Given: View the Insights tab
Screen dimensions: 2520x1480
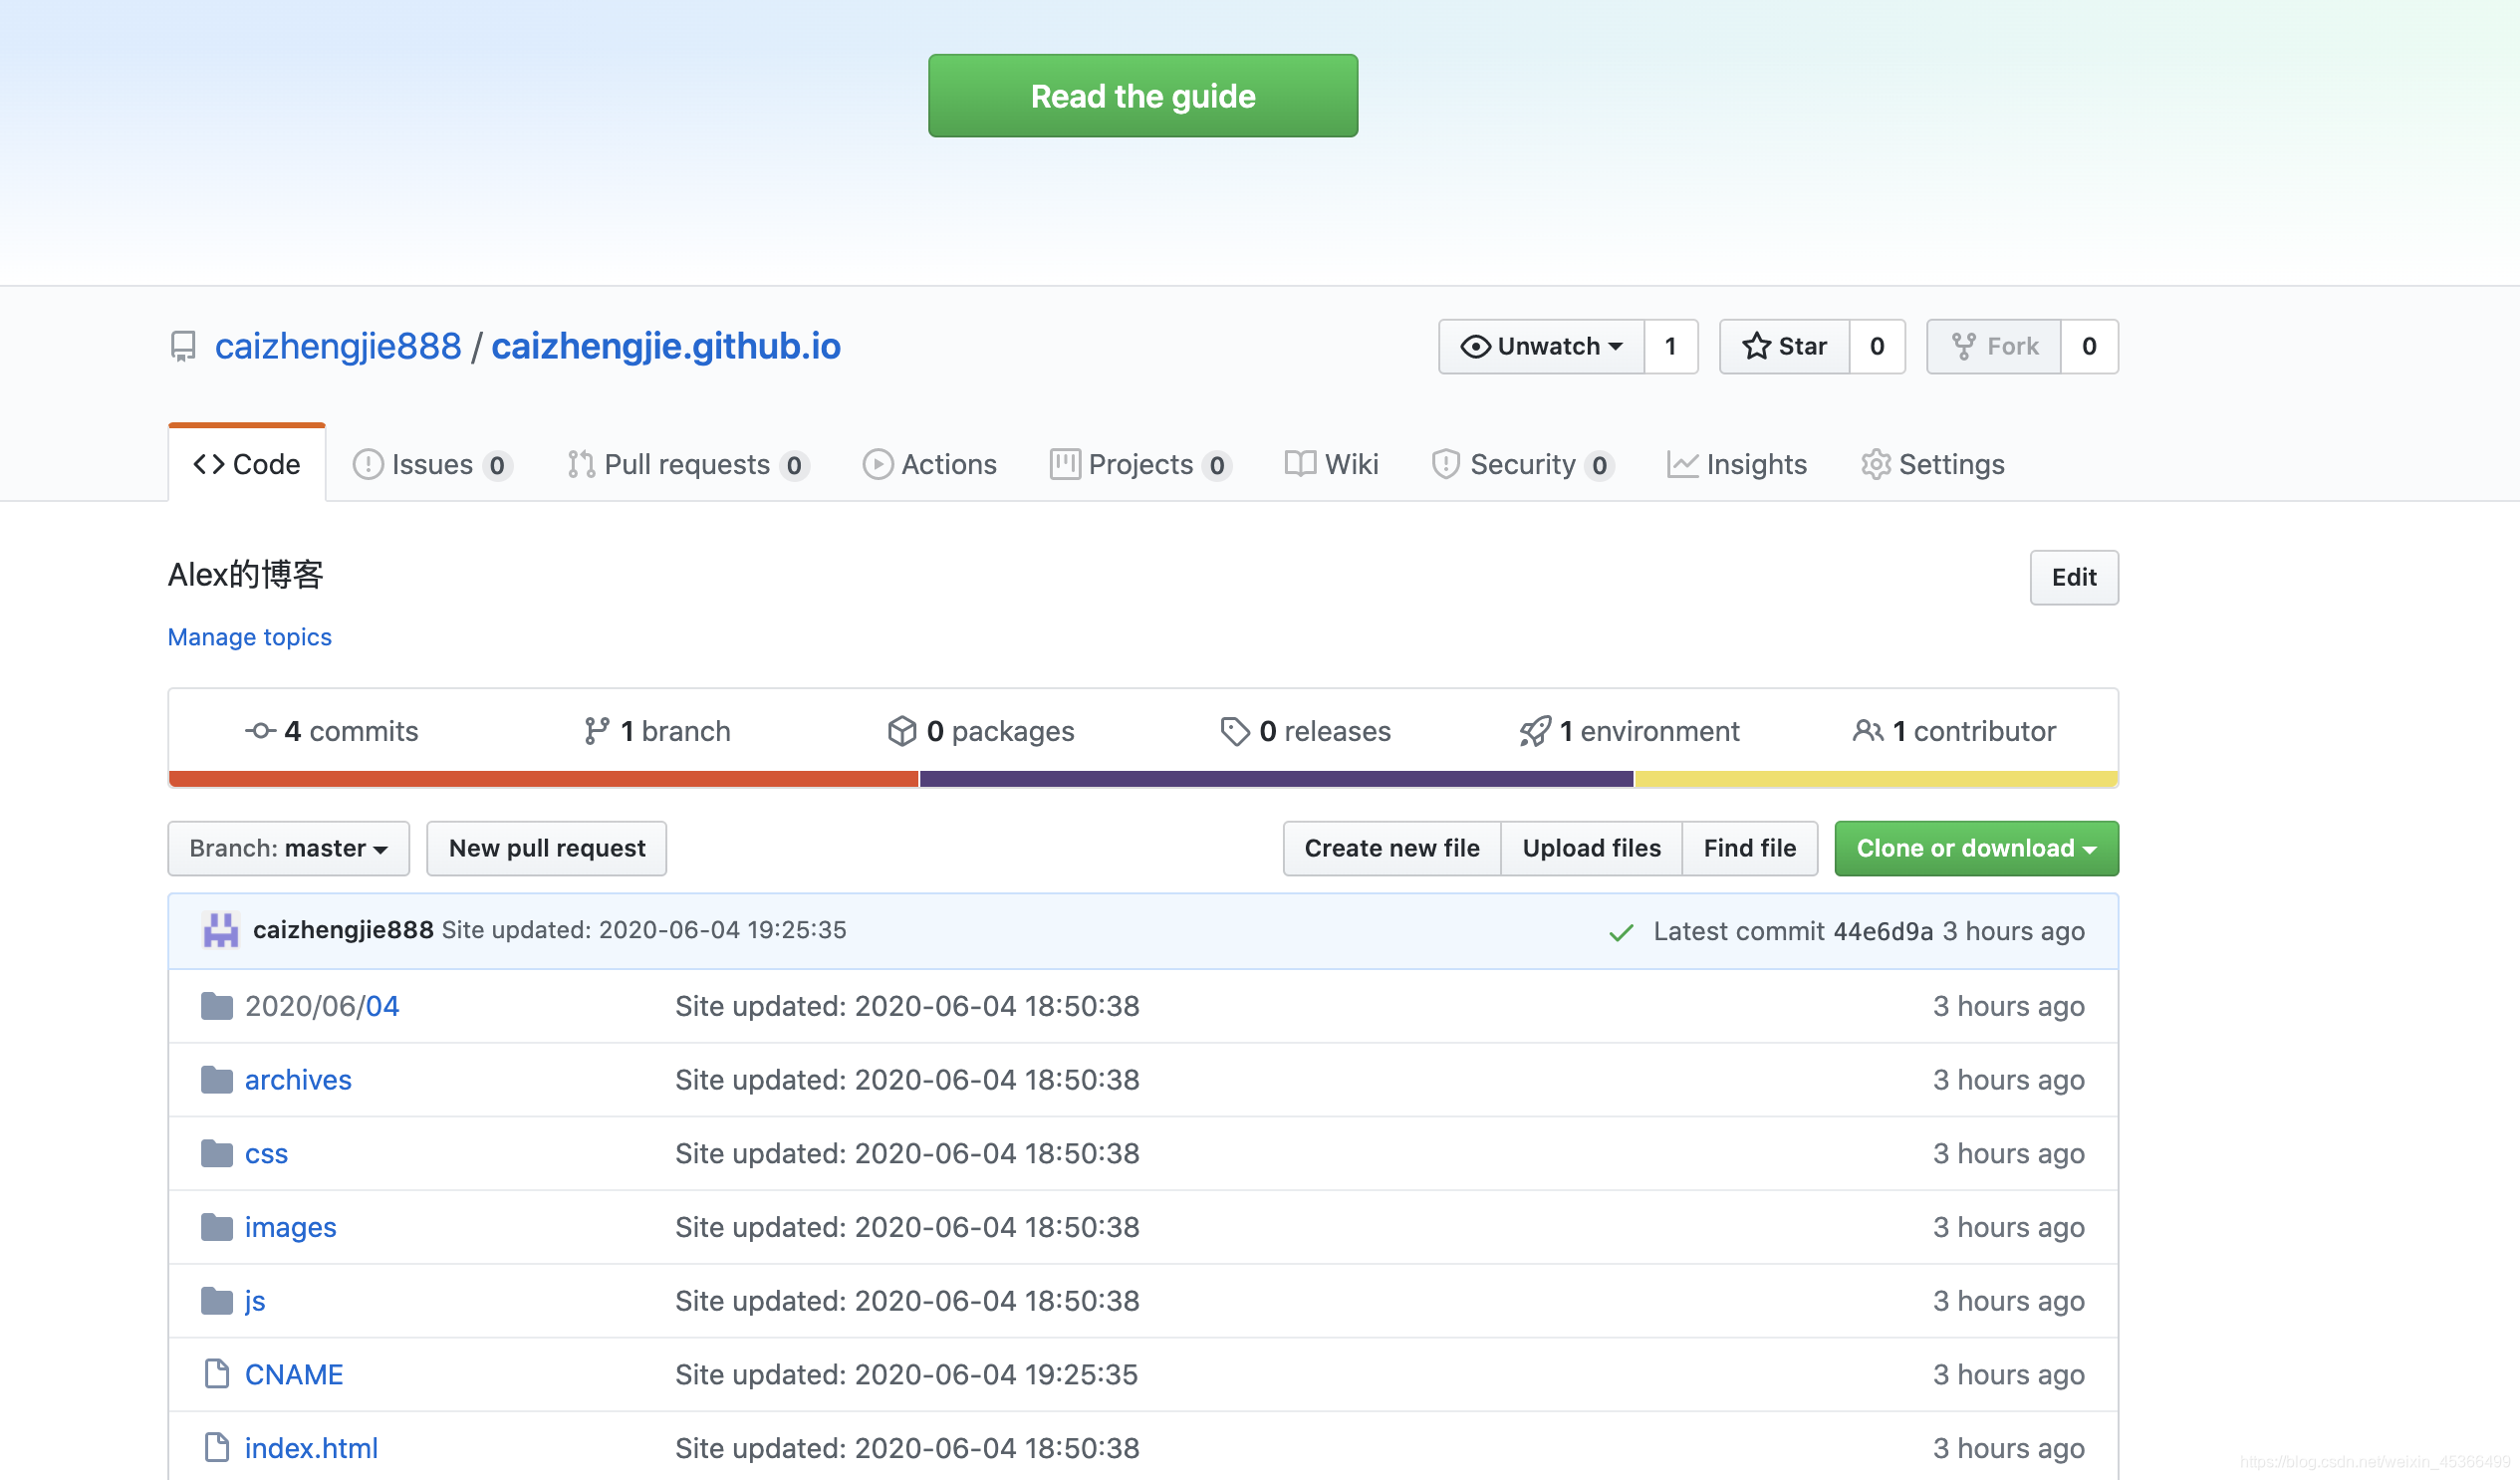Looking at the screenshot, I should click(x=1737, y=465).
